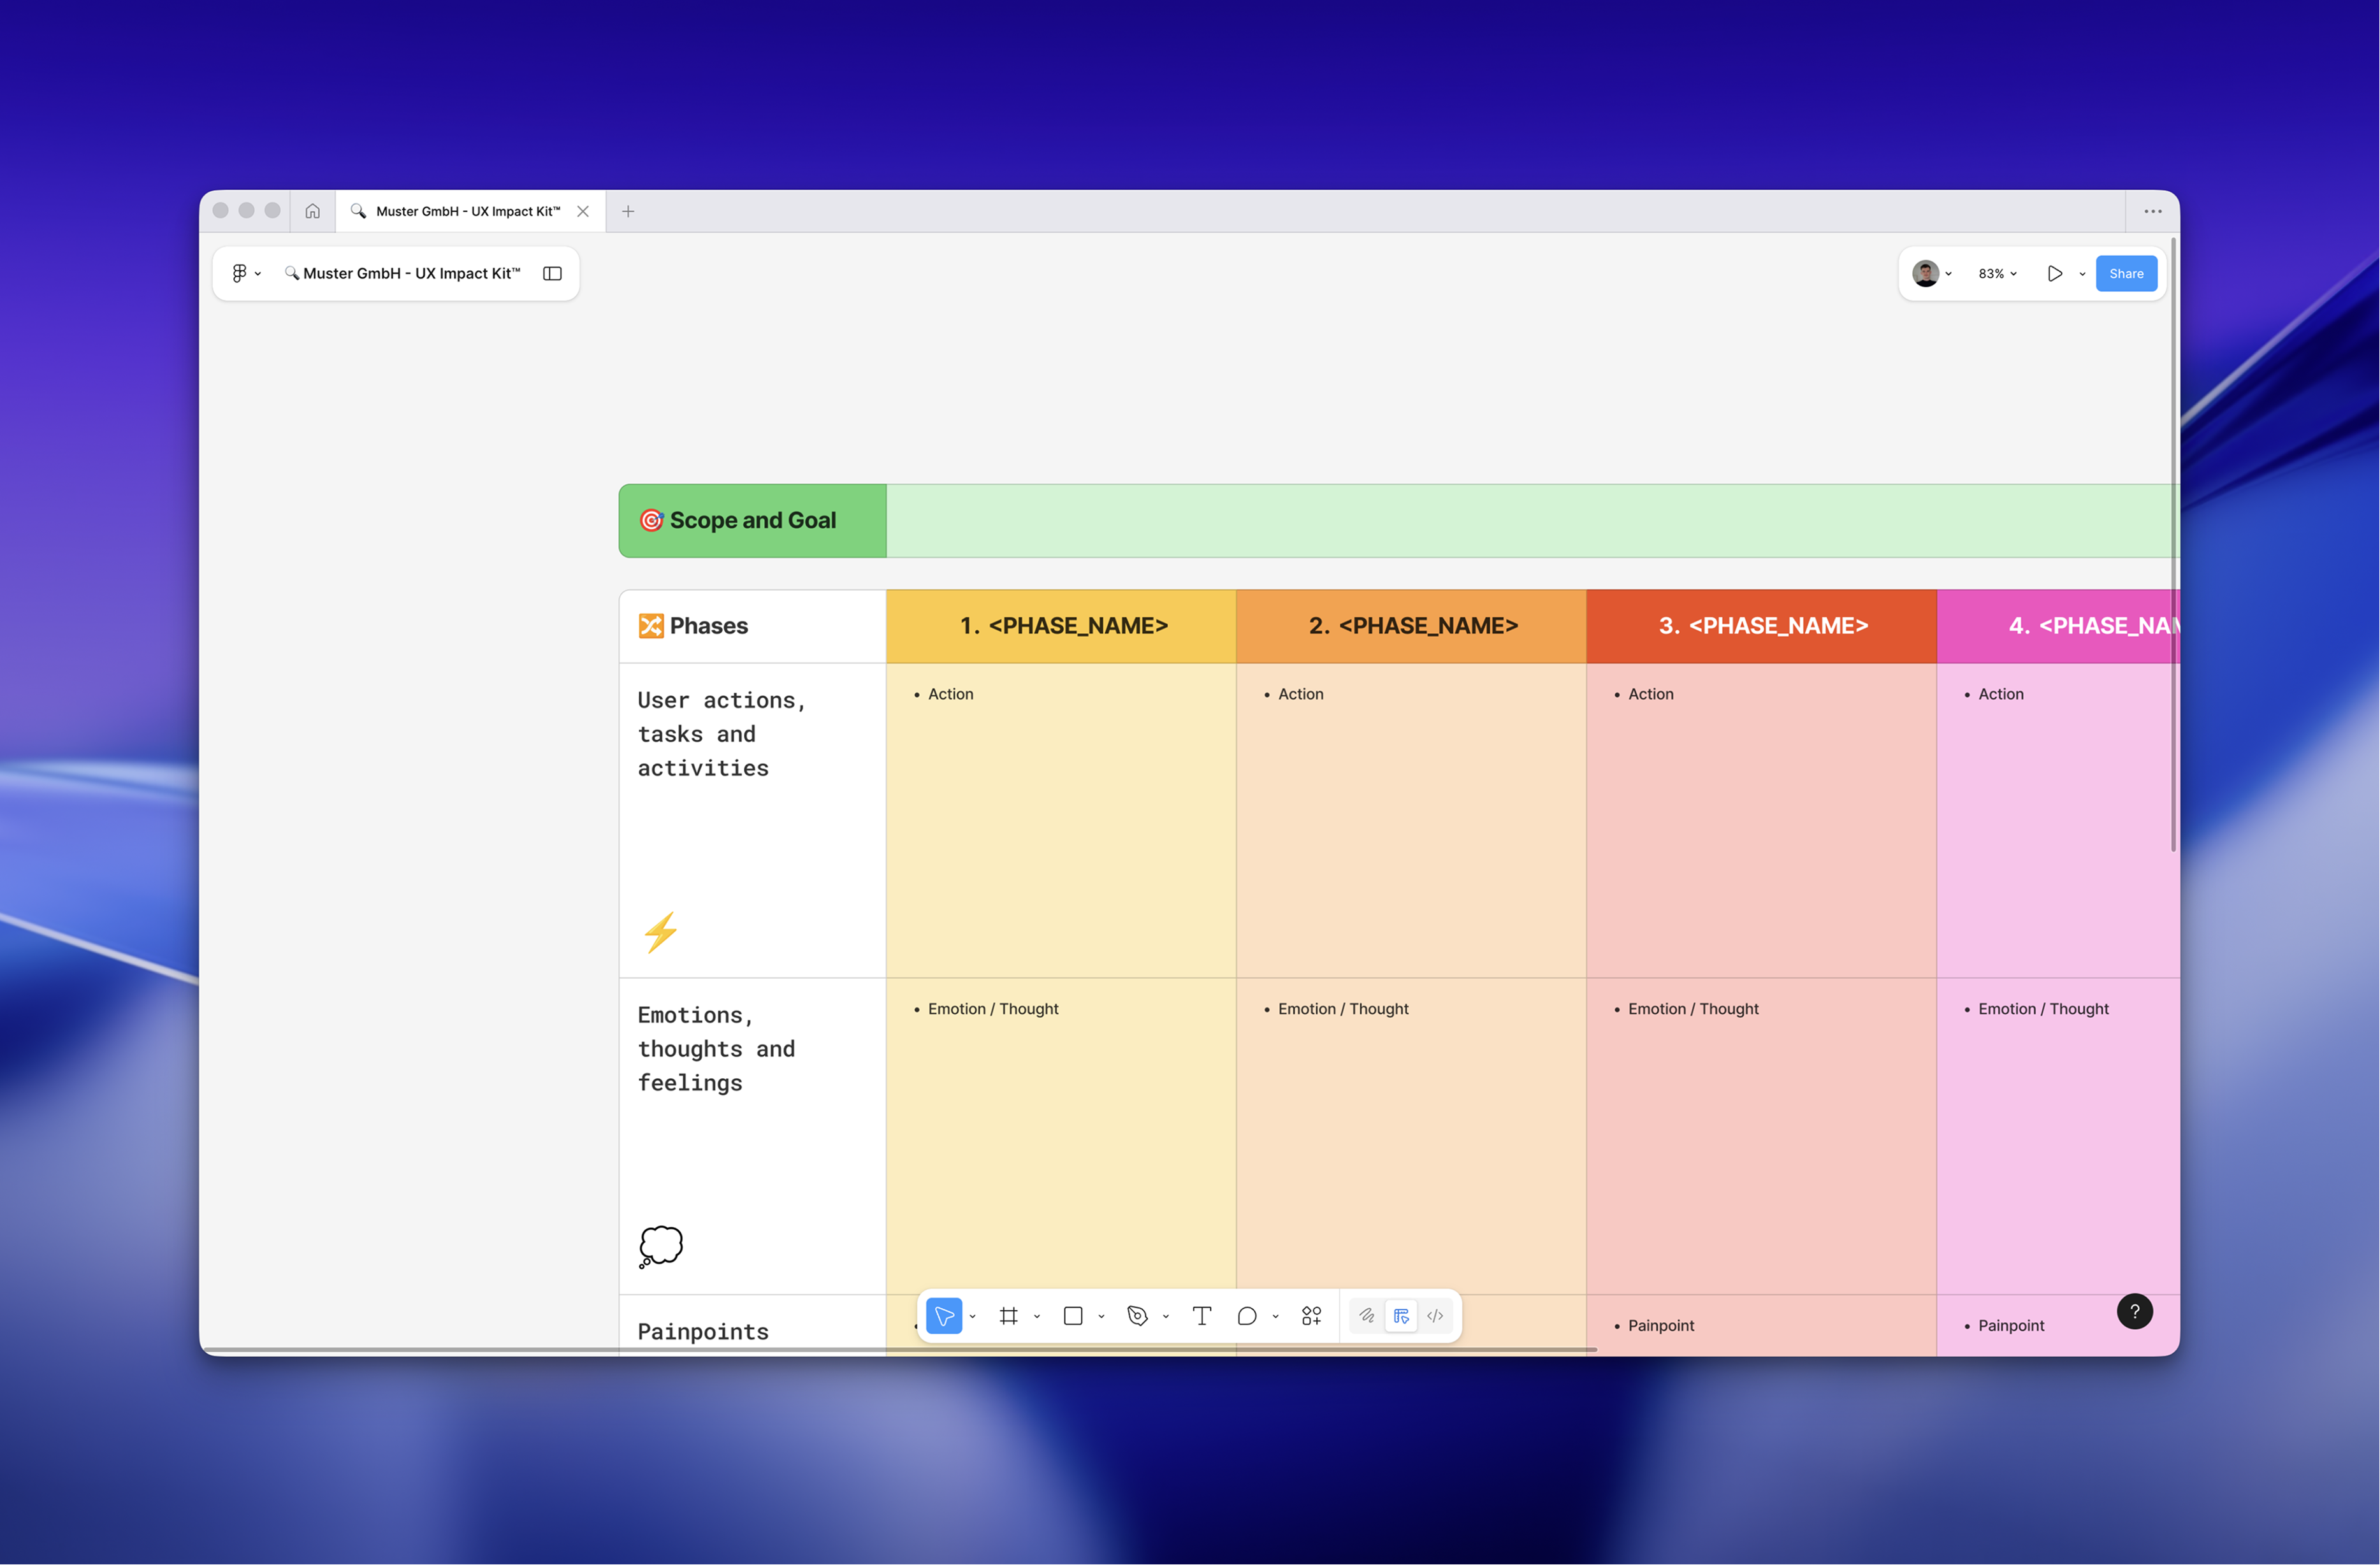The image size is (2380, 1565).
Task: Select the Rectangle shape tool
Action: [1073, 1316]
